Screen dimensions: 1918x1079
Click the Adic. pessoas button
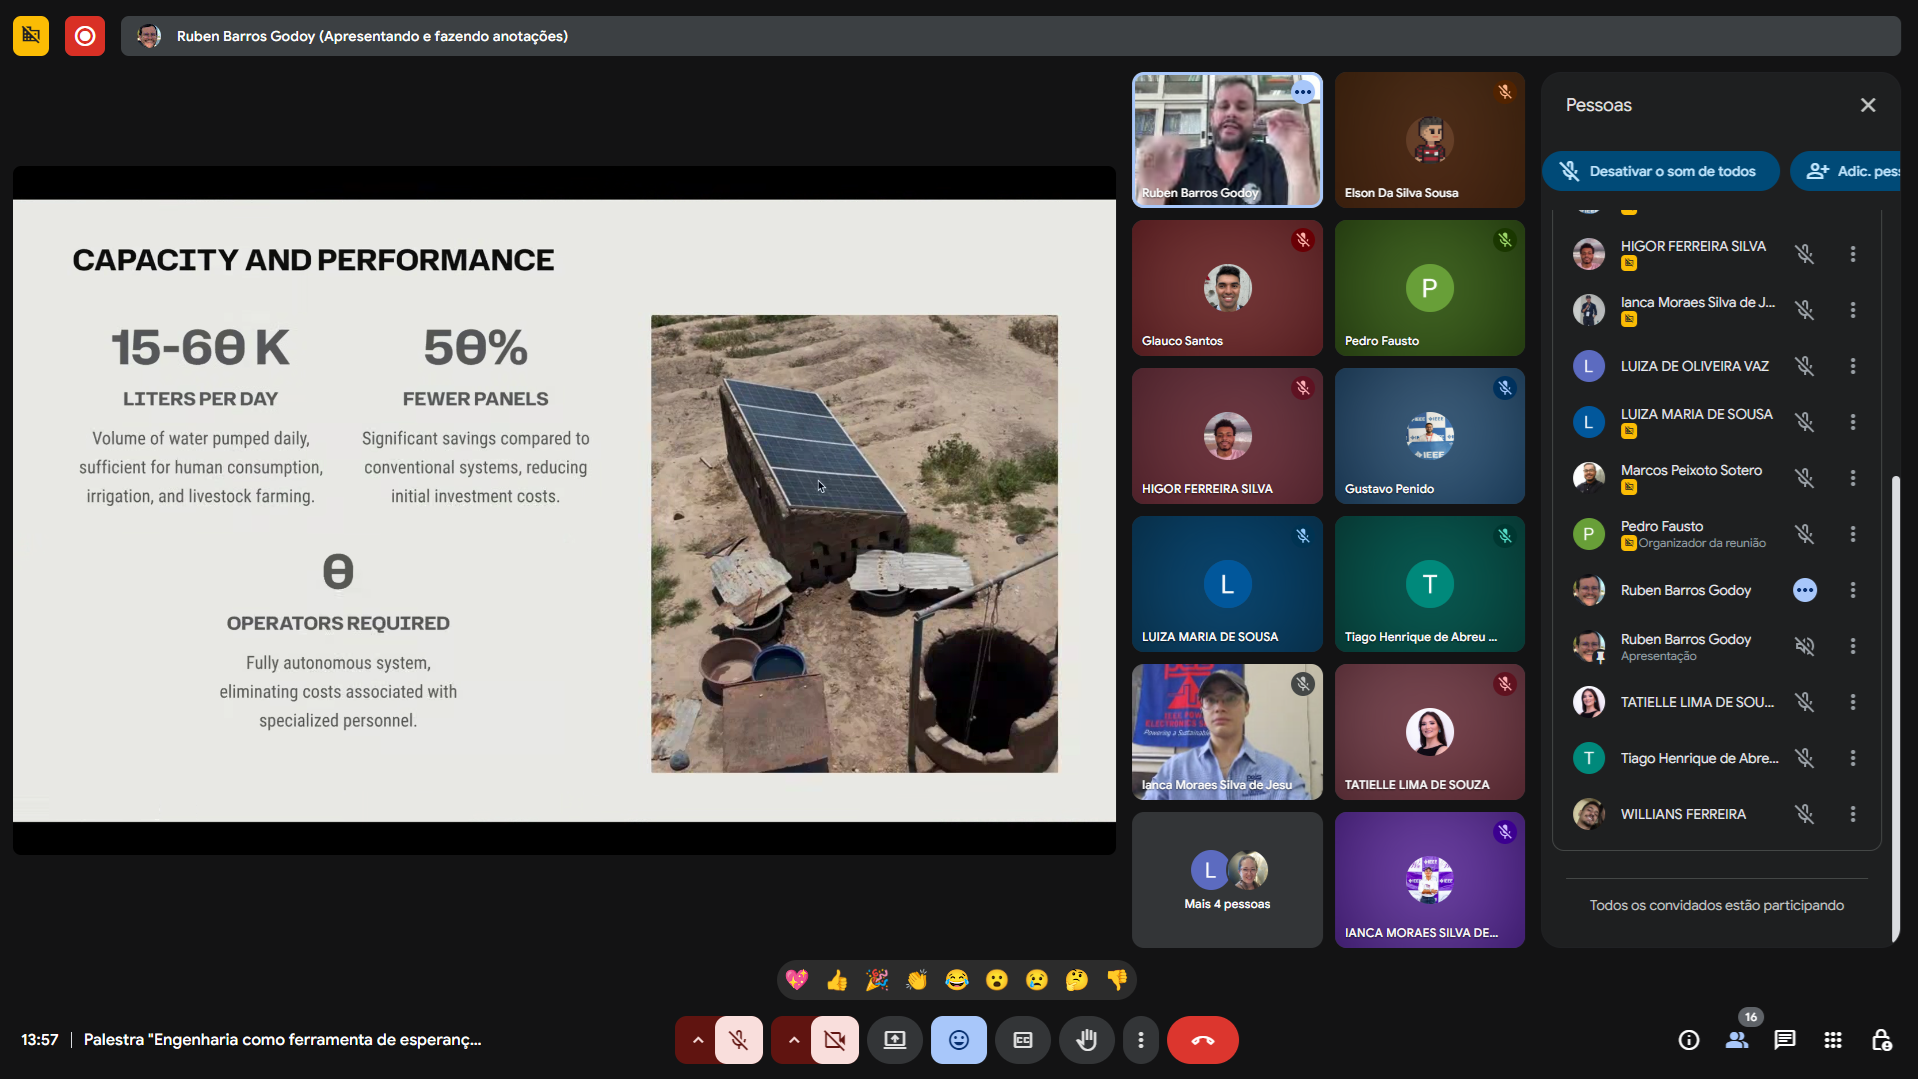1850,171
